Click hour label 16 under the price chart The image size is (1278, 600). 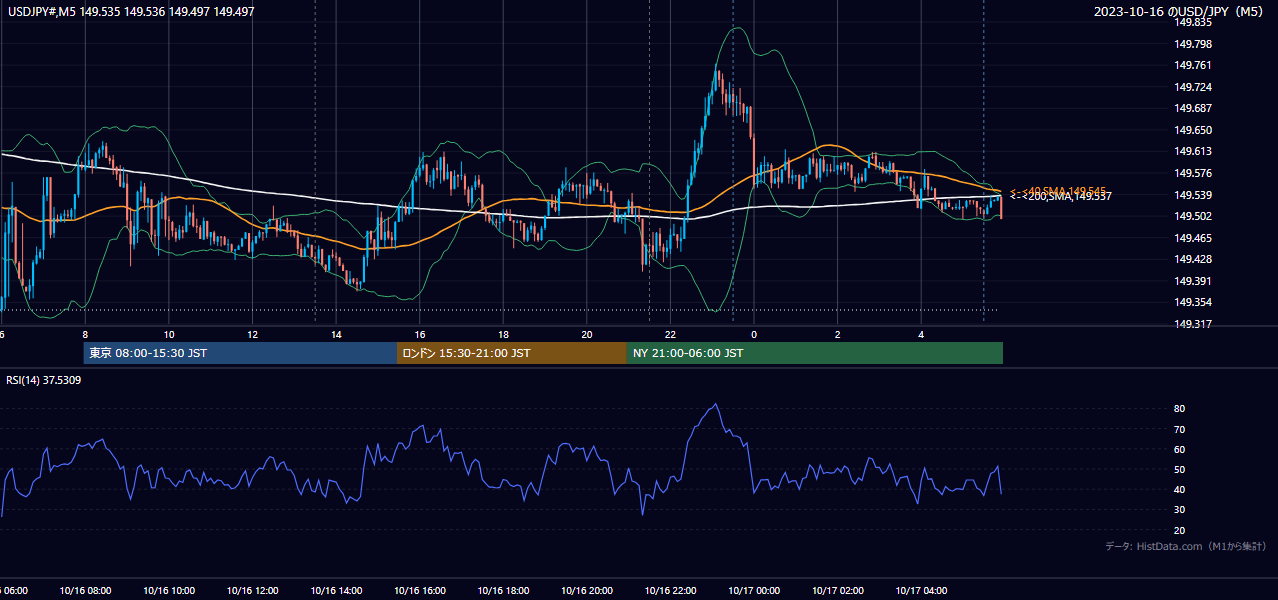[420, 334]
